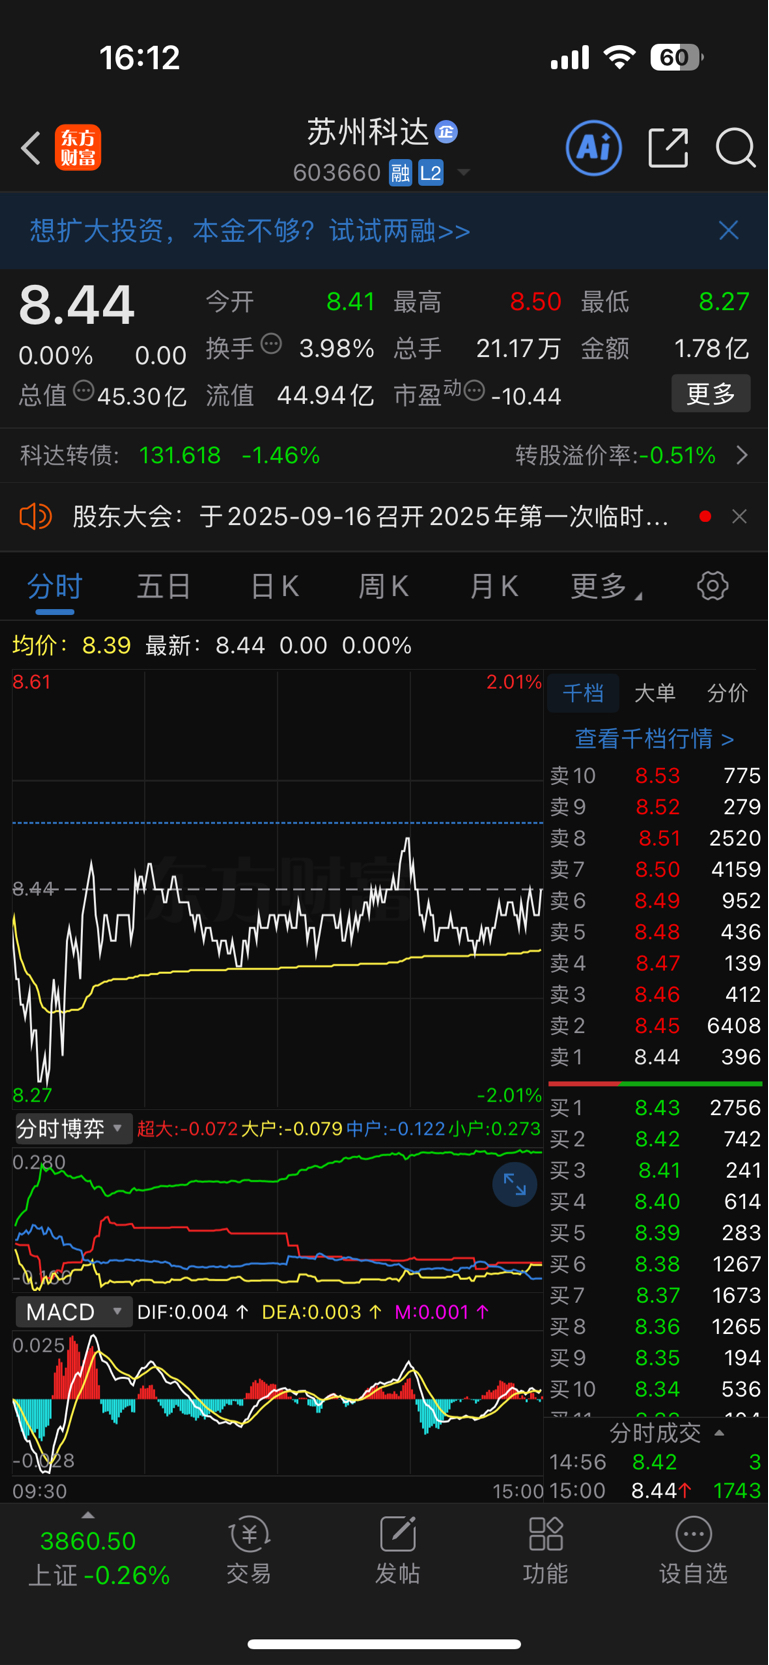Tap the 融 margin badge
Viewport: 769px width, 1665px height.
click(x=401, y=173)
